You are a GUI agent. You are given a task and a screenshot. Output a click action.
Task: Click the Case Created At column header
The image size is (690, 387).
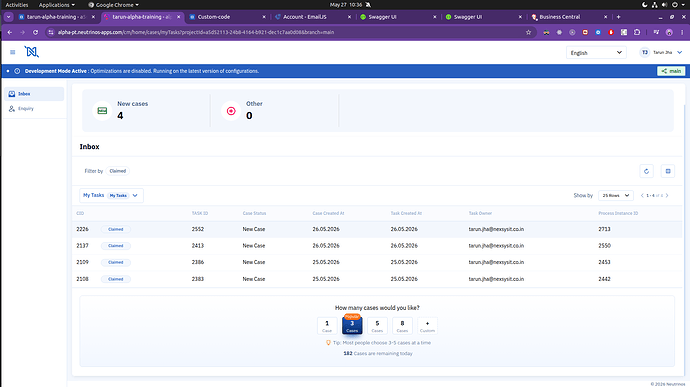point(328,213)
